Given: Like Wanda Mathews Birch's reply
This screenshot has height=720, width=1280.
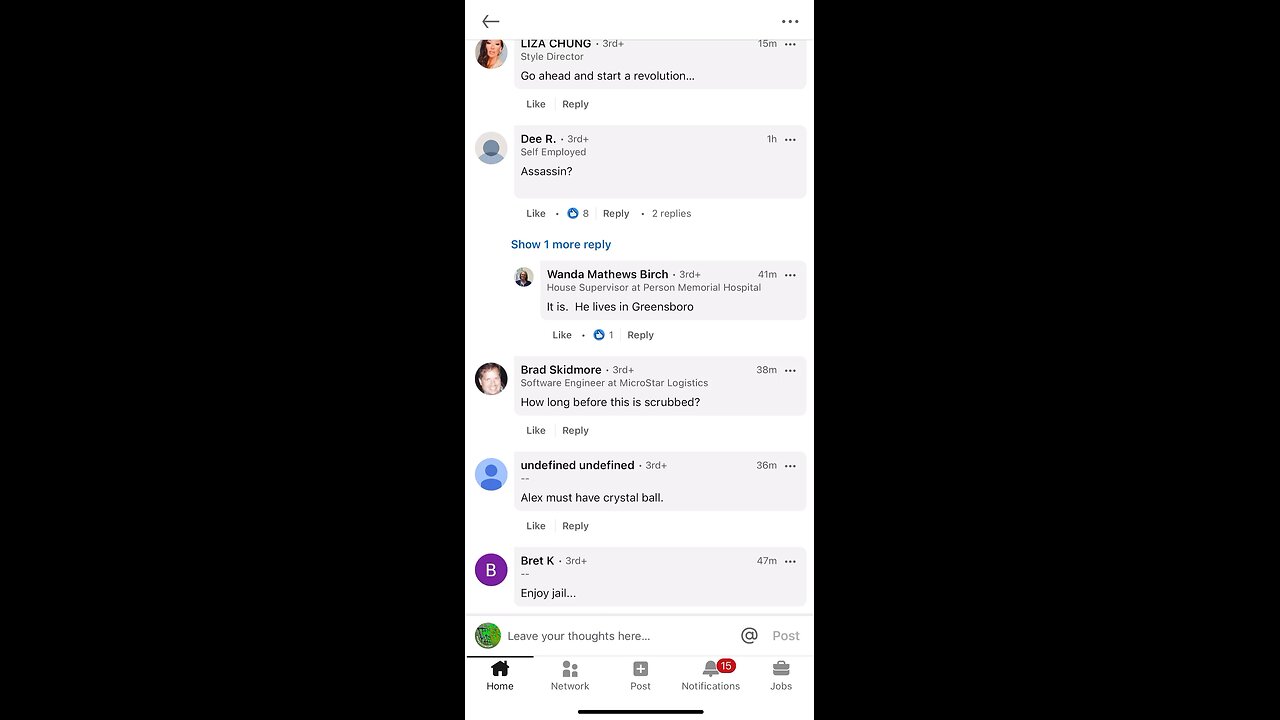Looking at the screenshot, I should tap(562, 335).
